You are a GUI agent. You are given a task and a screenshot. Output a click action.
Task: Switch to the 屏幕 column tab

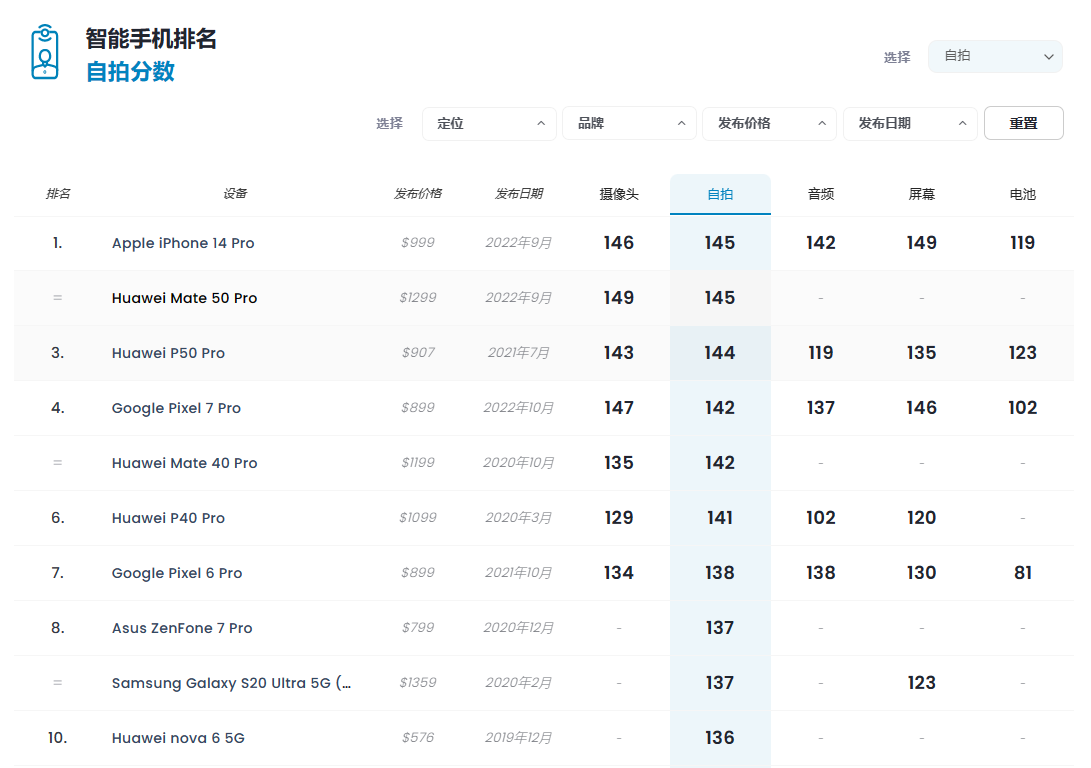coord(921,194)
